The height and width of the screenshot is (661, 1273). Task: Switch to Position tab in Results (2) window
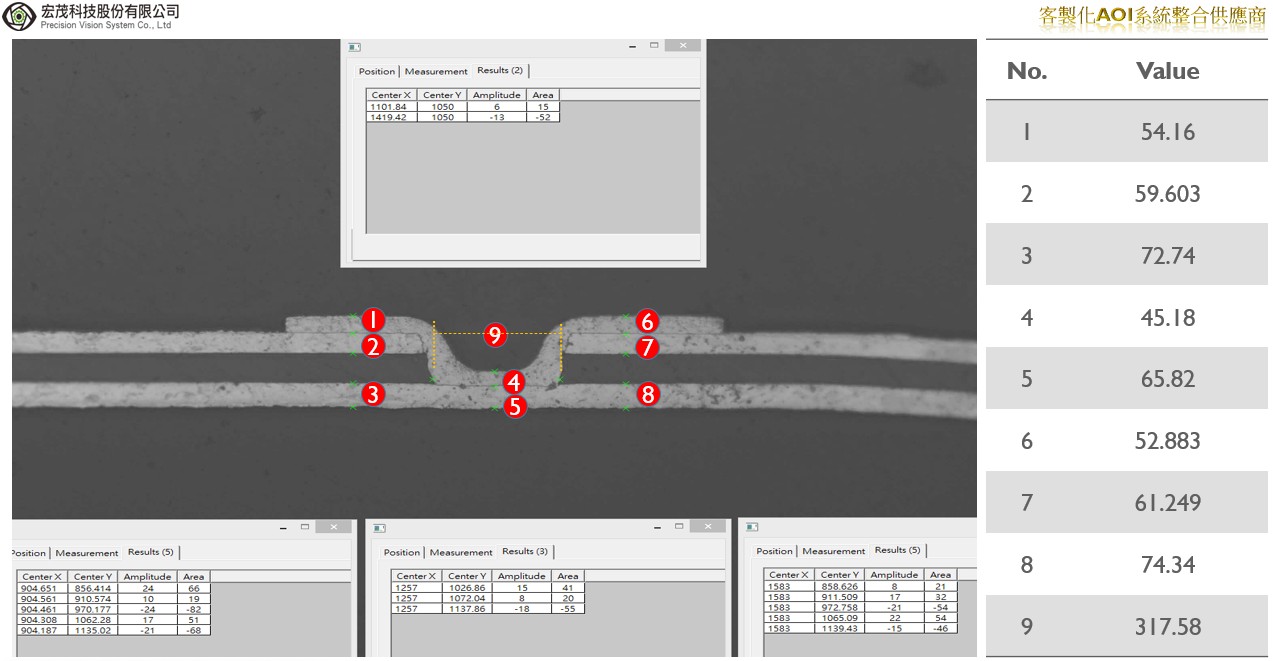[x=377, y=71]
